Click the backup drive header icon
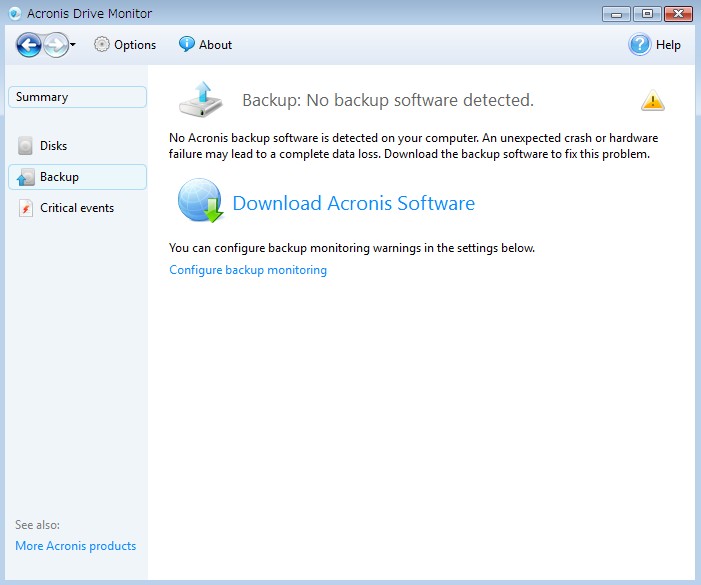The width and height of the screenshot is (701, 585). tap(201, 100)
